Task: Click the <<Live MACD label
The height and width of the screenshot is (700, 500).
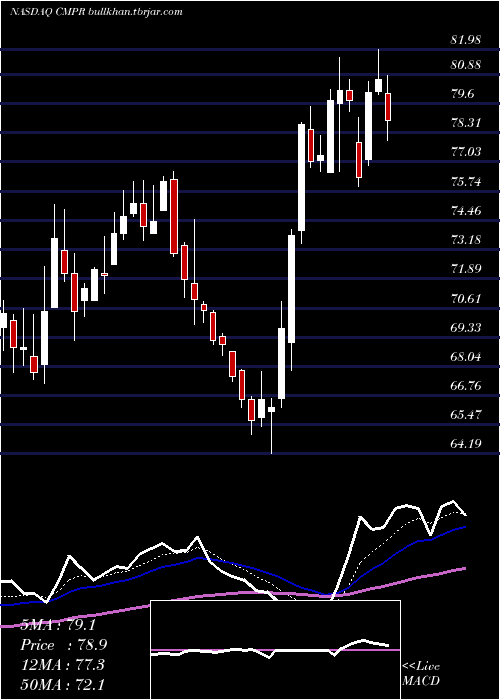Action: [x=421, y=673]
